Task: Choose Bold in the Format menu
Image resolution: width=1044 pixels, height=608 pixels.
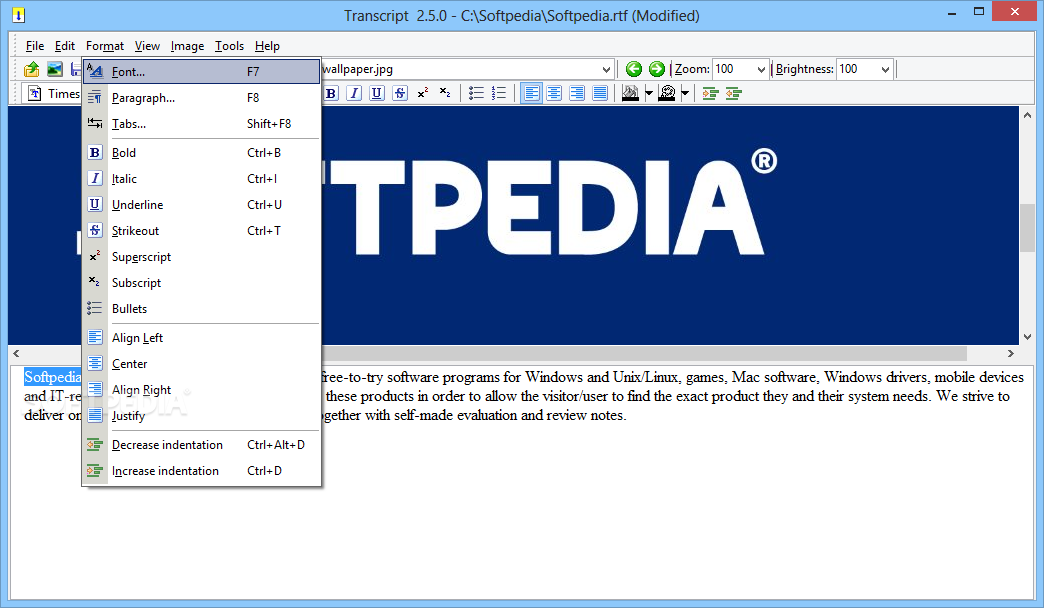Action: pyautogui.click(x=202, y=152)
